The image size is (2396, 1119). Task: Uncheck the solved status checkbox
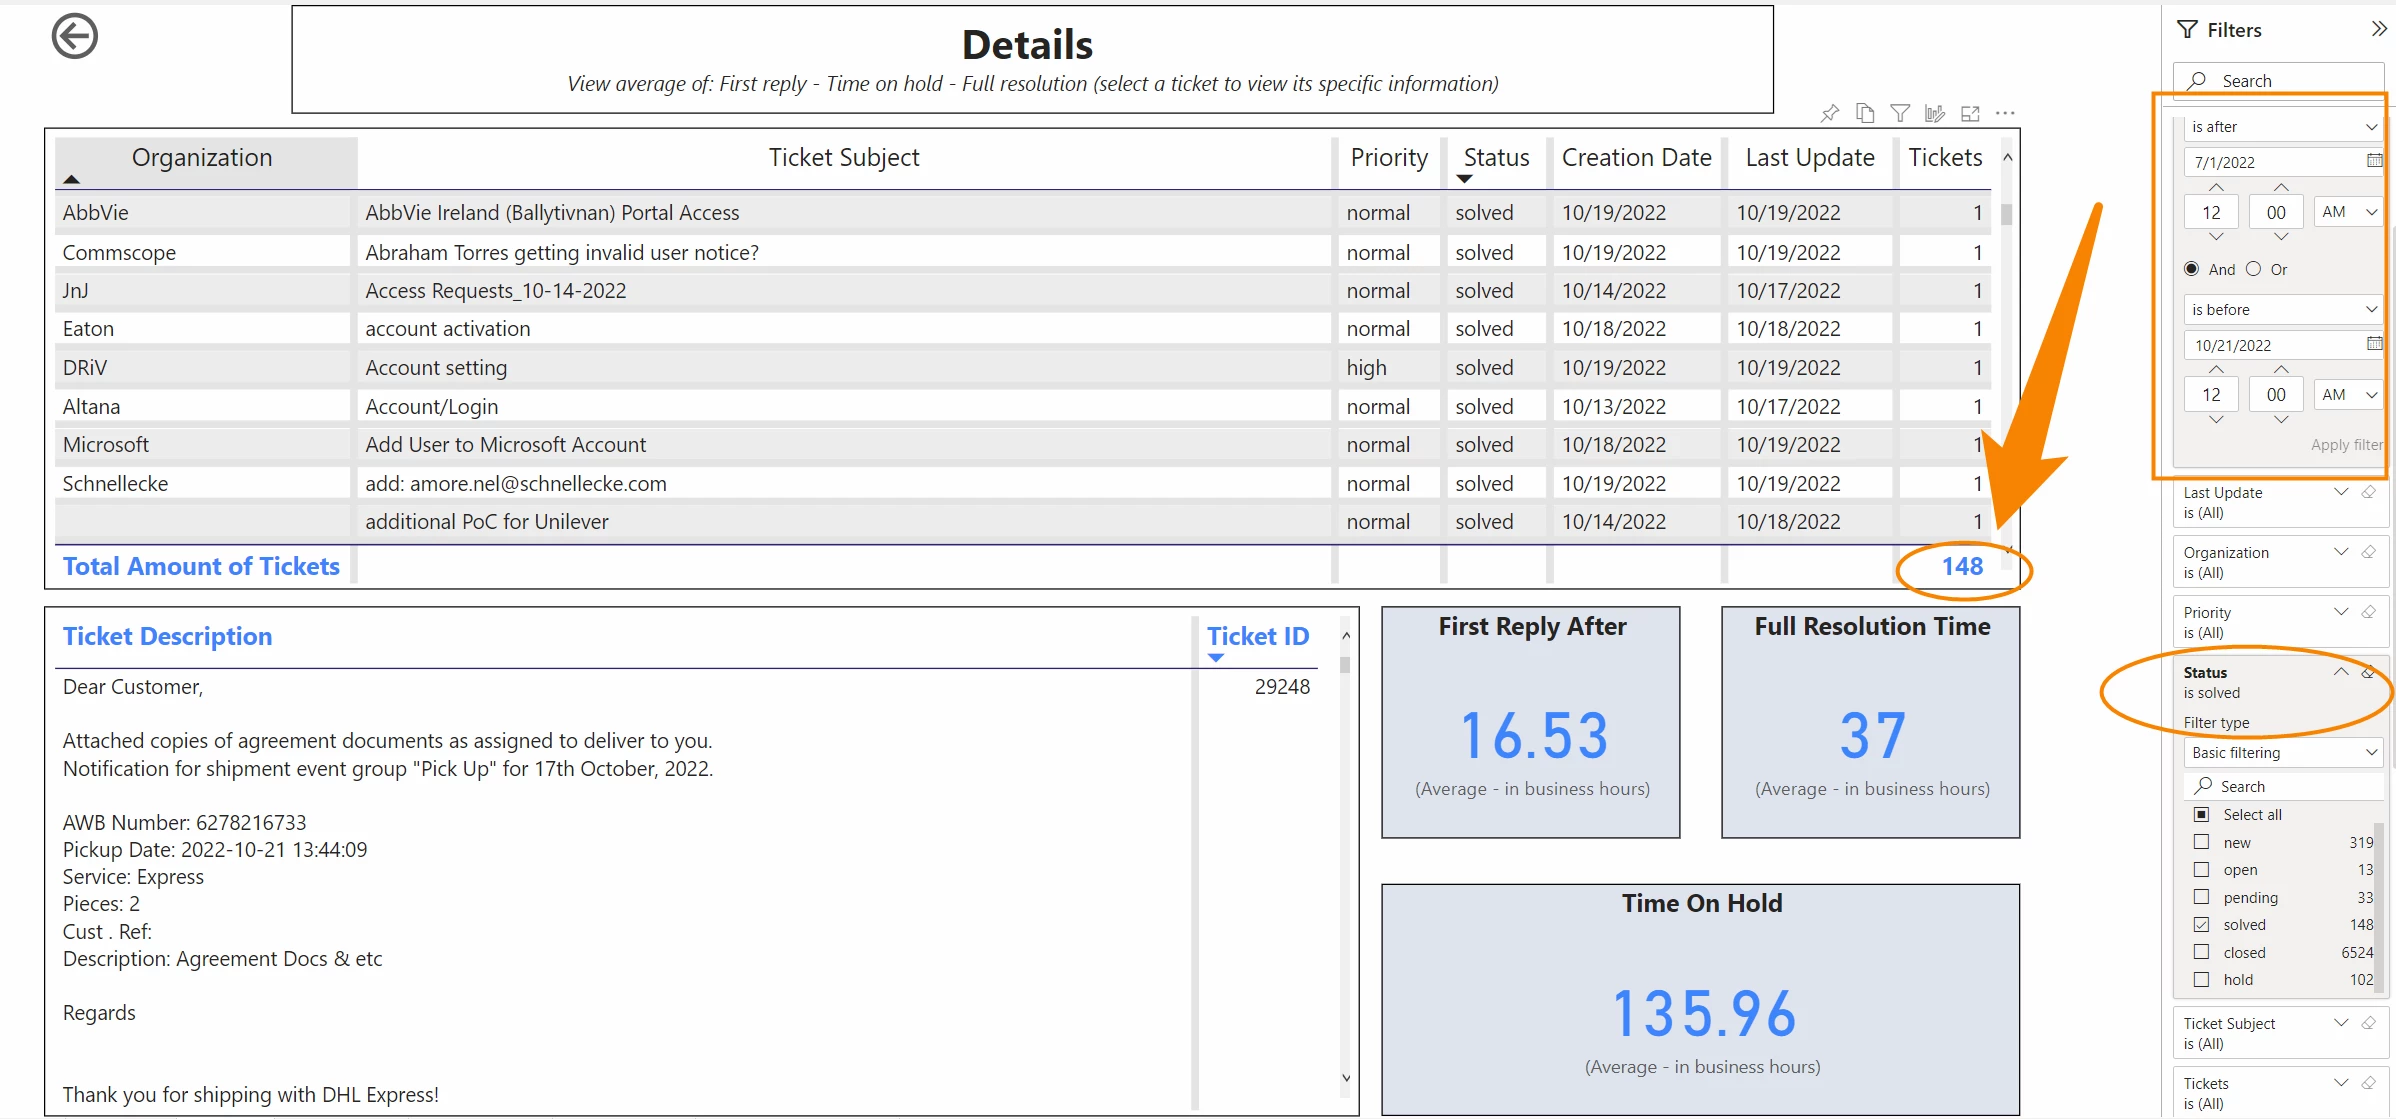point(2201,924)
